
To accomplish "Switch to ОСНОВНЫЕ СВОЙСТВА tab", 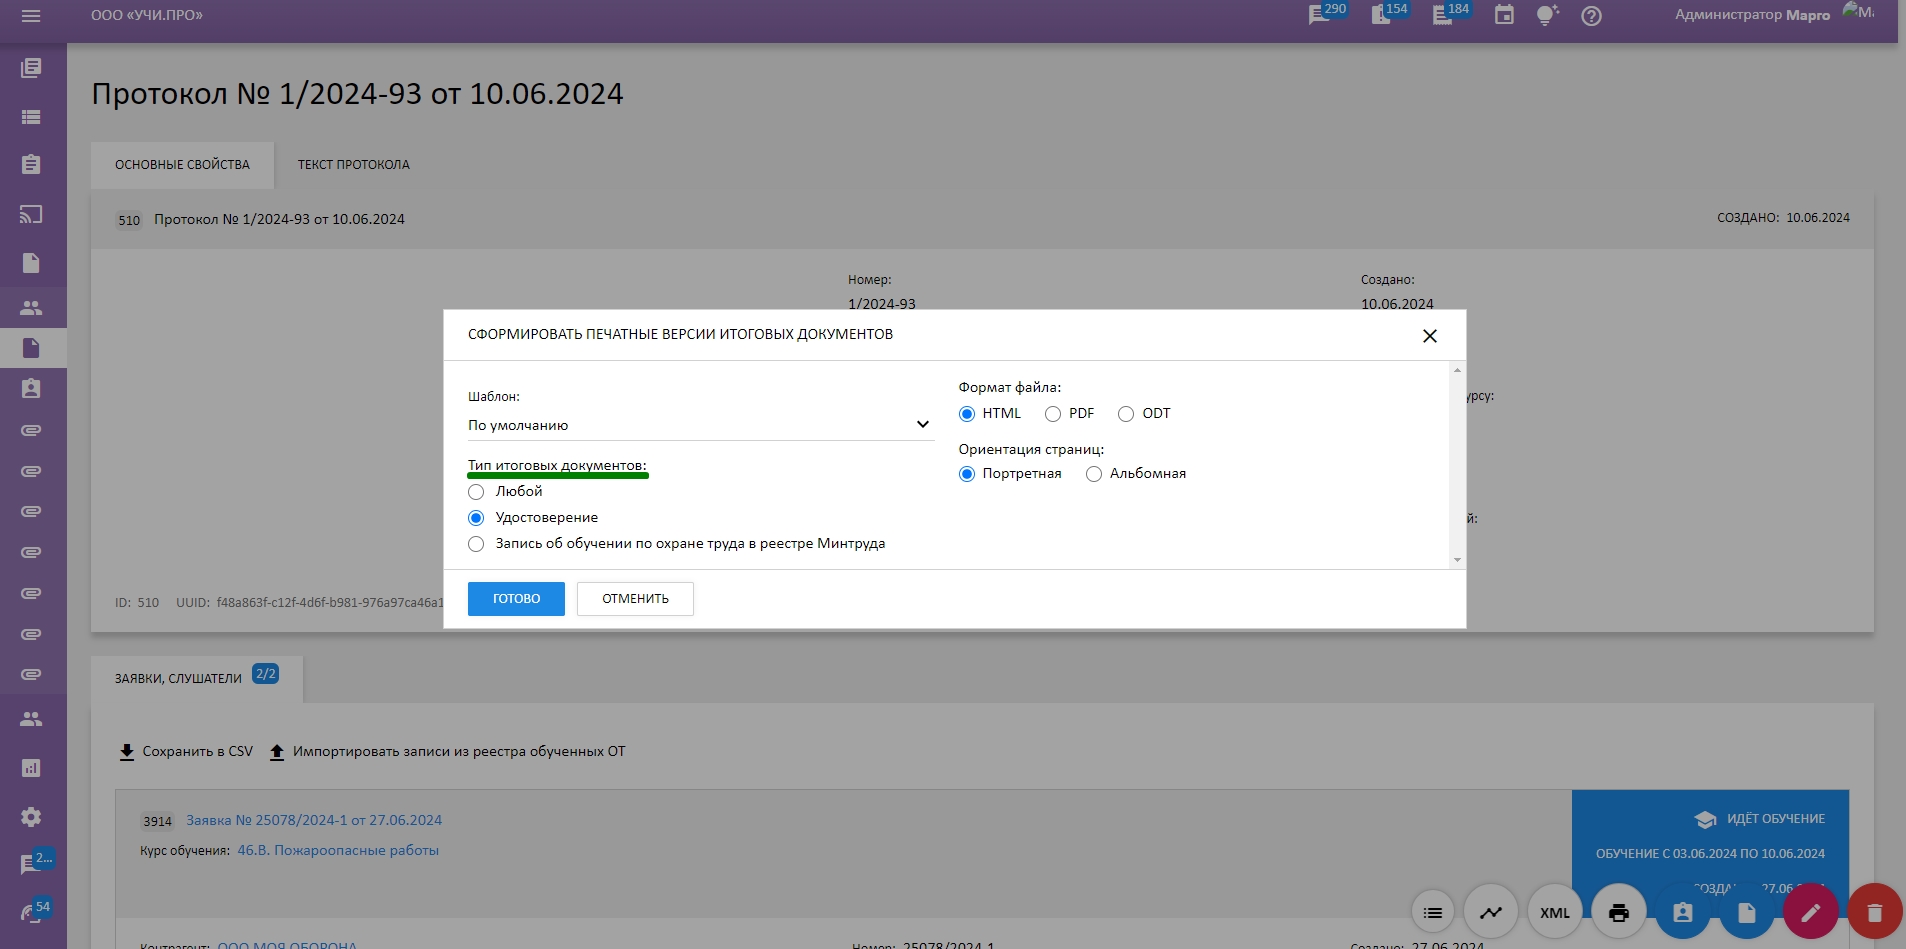I will point(182,165).
